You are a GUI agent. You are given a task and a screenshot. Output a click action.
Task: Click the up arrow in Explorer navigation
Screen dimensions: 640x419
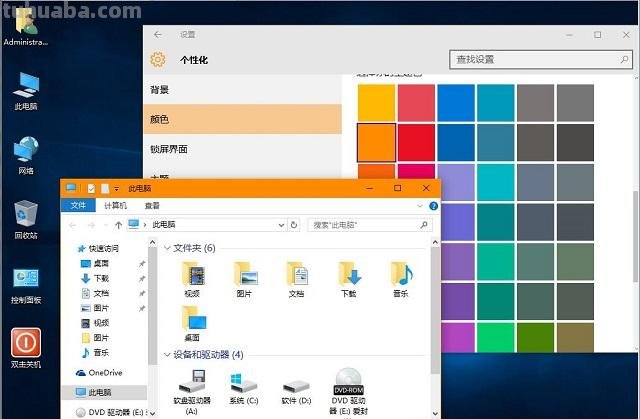(x=118, y=225)
